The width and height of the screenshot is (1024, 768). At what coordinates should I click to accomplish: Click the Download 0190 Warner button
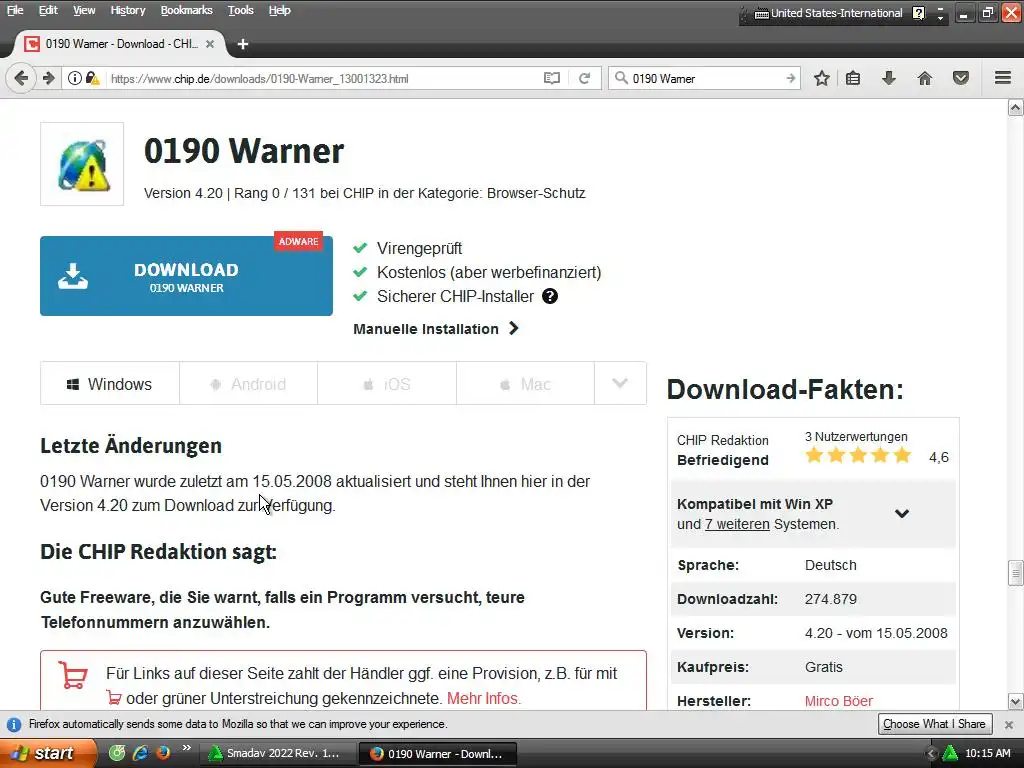pyautogui.click(x=186, y=276)
